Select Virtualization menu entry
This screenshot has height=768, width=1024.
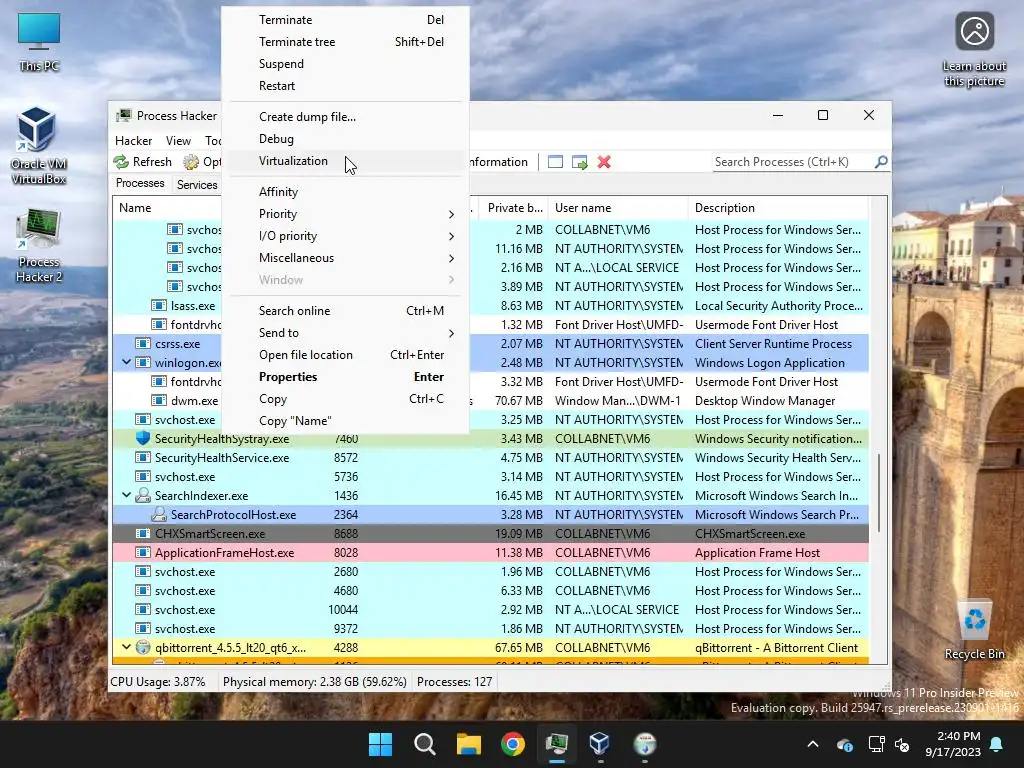click(x=345, y=161)
